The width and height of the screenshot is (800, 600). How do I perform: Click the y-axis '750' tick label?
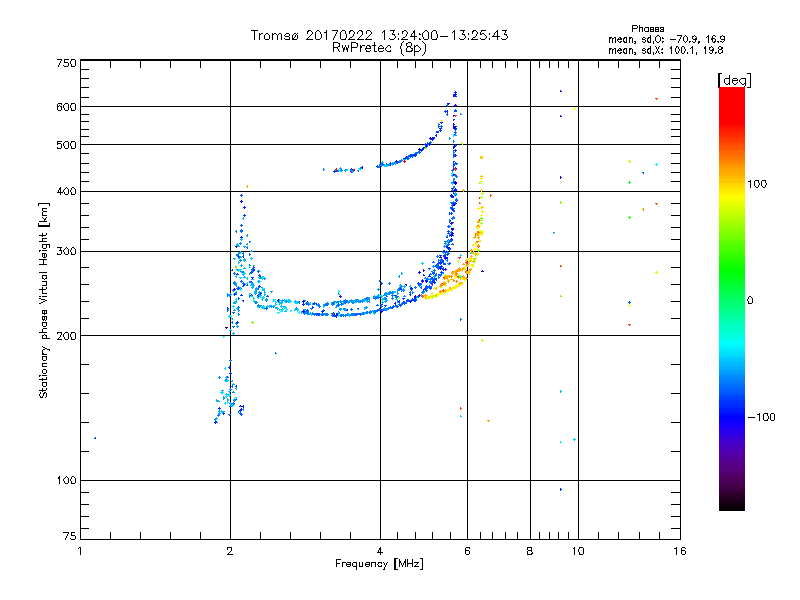pos(66,63)
